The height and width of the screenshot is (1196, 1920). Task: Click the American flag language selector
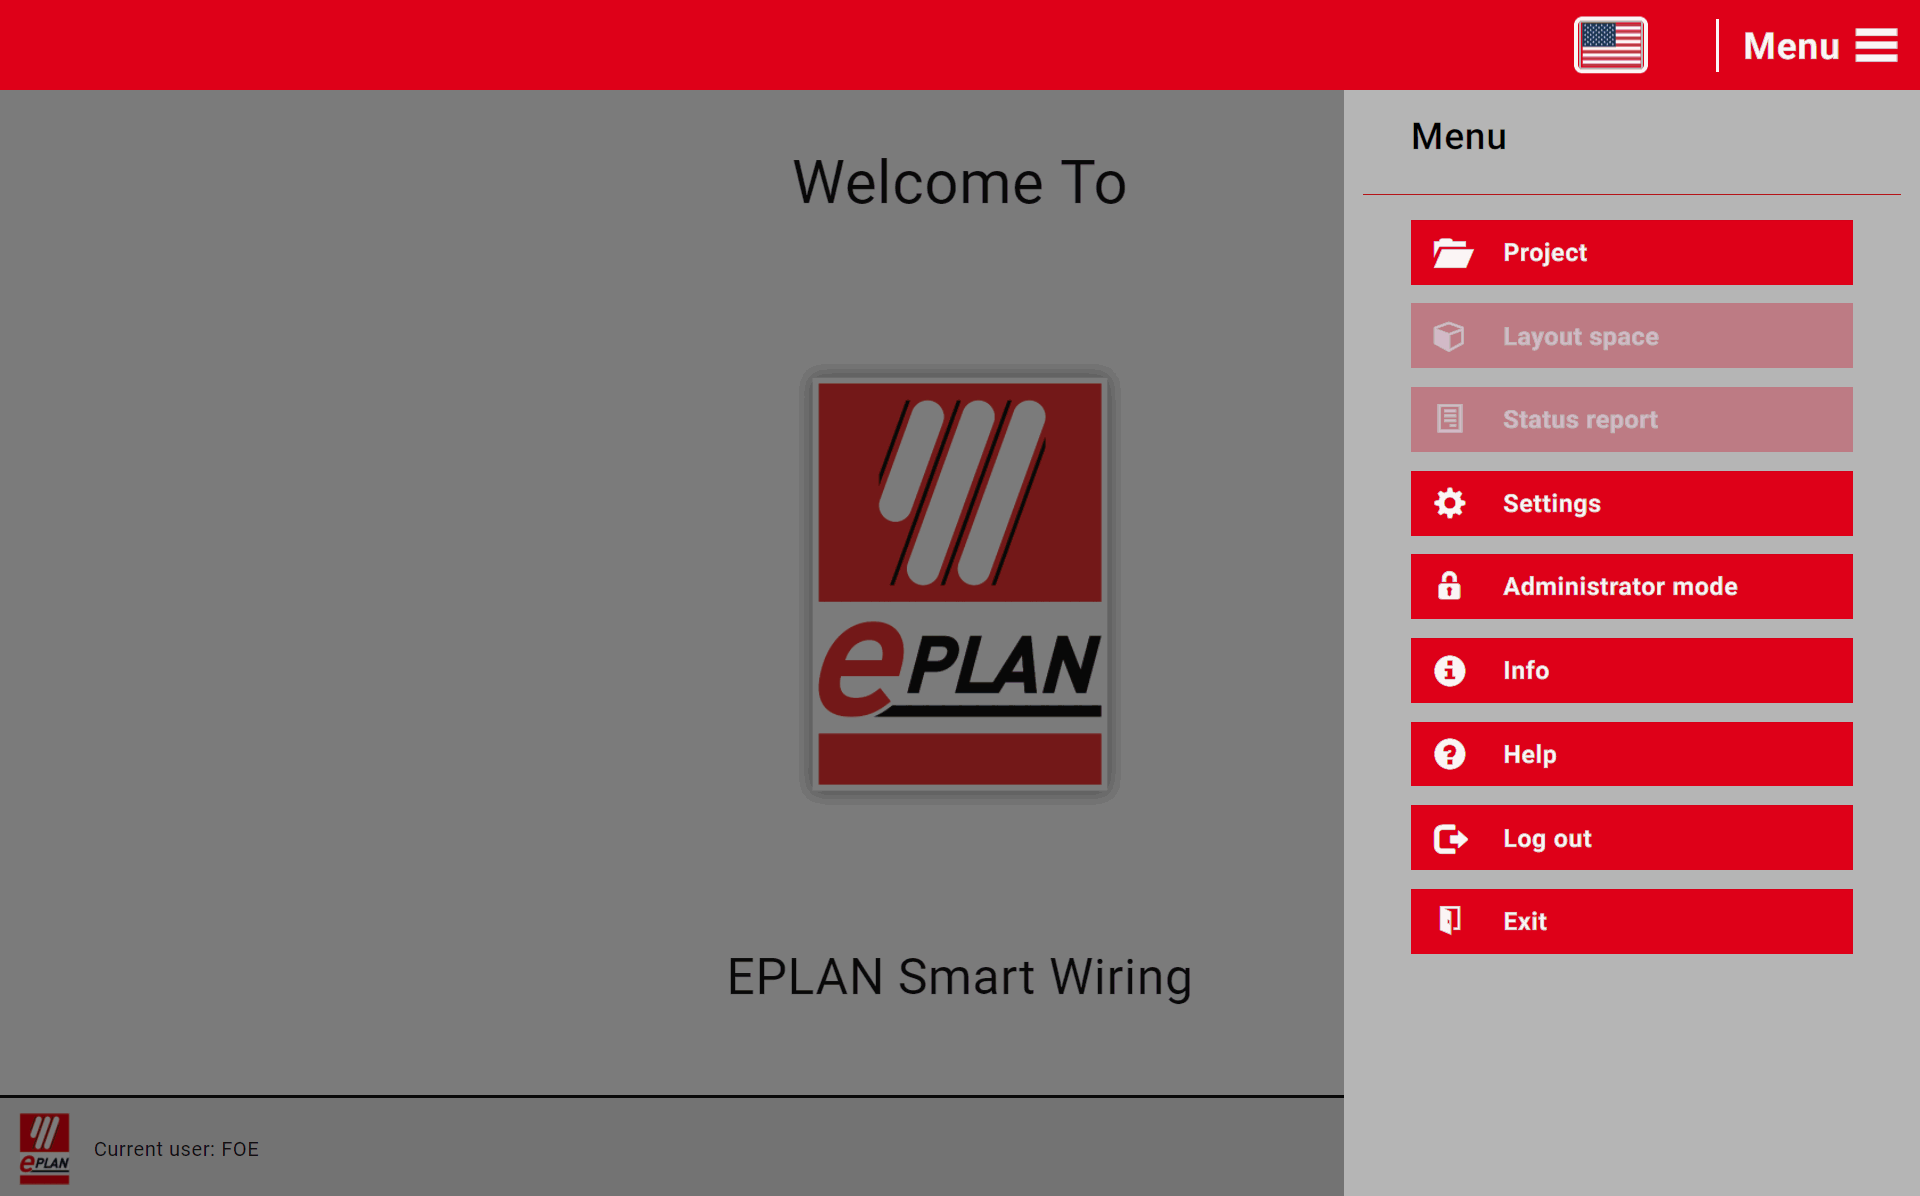click(x=1610, y=44)
